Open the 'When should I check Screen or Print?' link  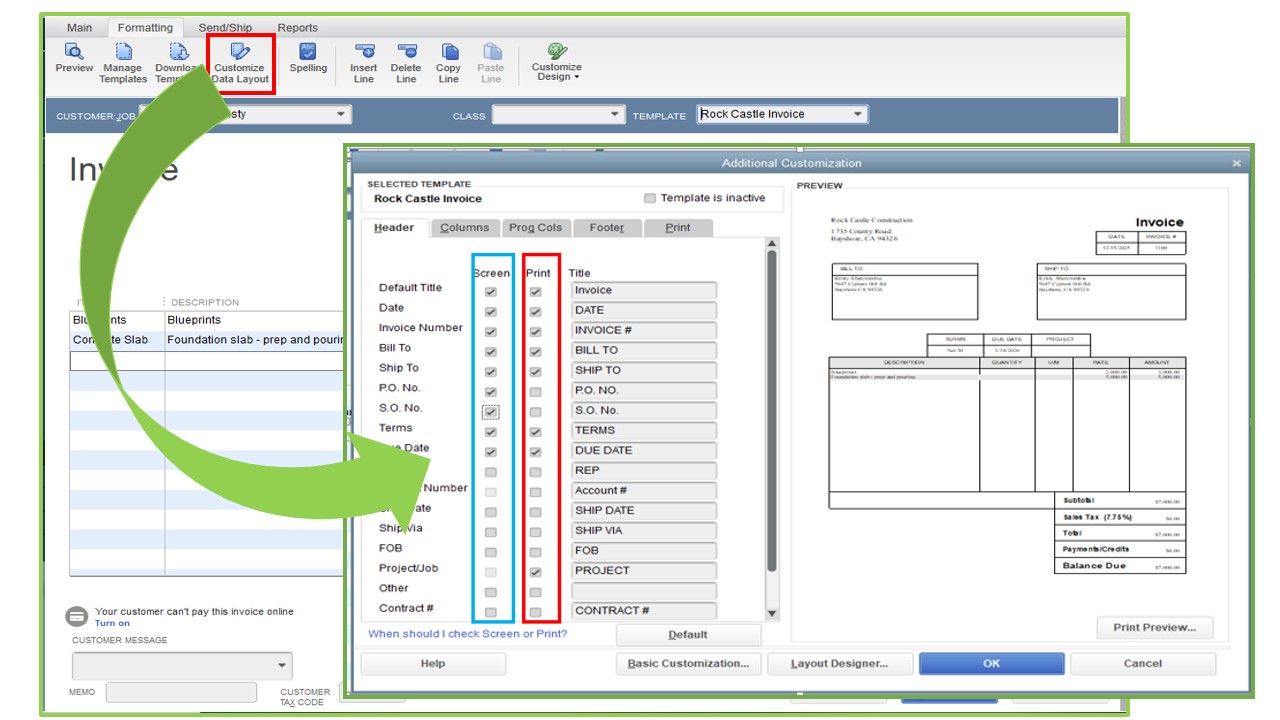coord(467,634)
